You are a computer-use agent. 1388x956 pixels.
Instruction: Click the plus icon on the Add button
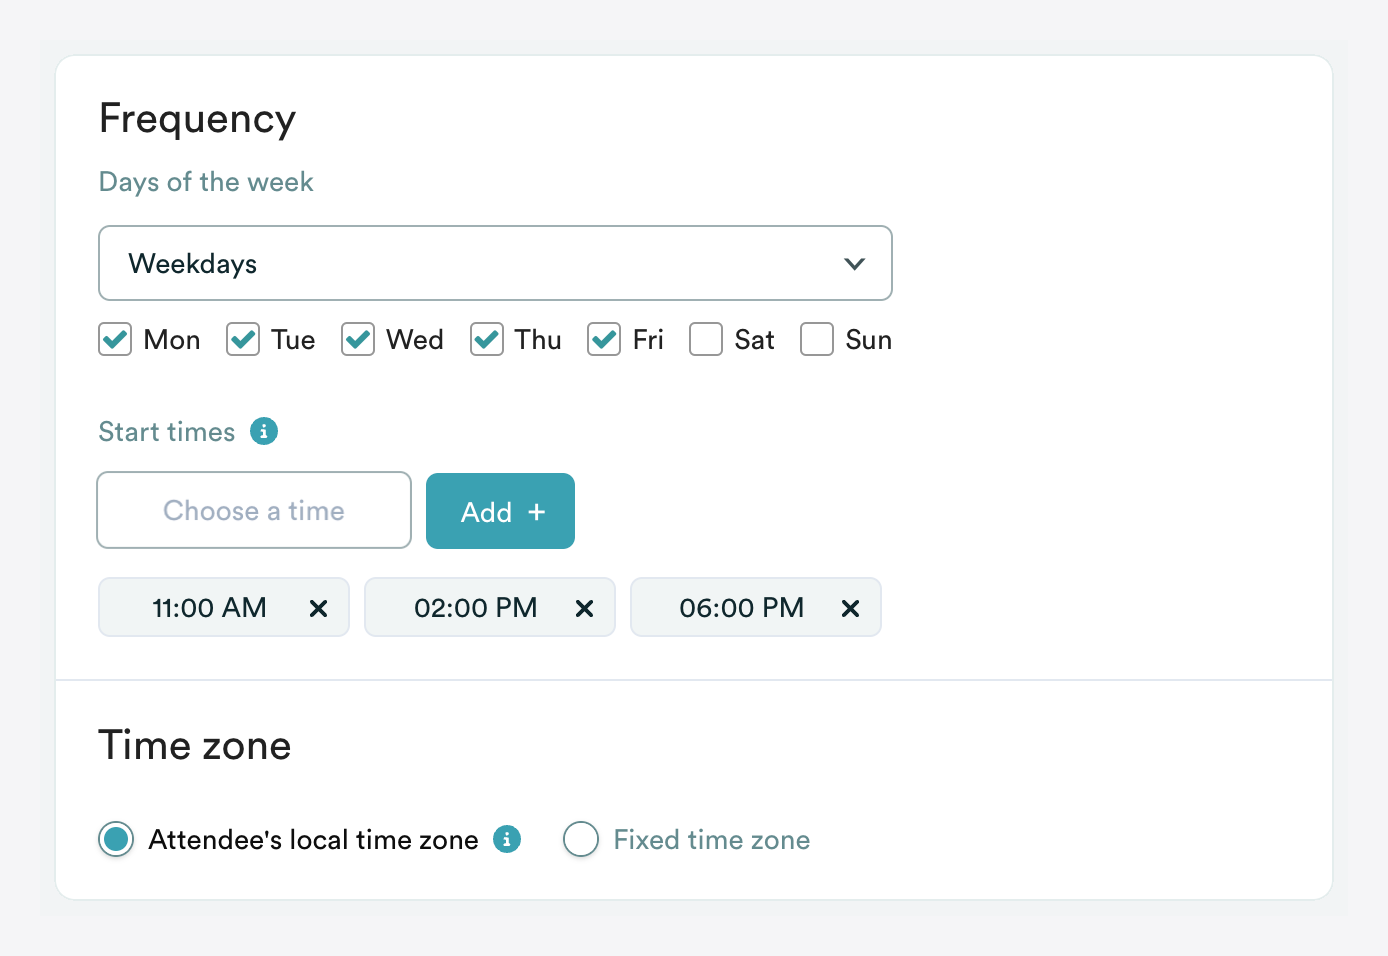[x=537, y=511]
